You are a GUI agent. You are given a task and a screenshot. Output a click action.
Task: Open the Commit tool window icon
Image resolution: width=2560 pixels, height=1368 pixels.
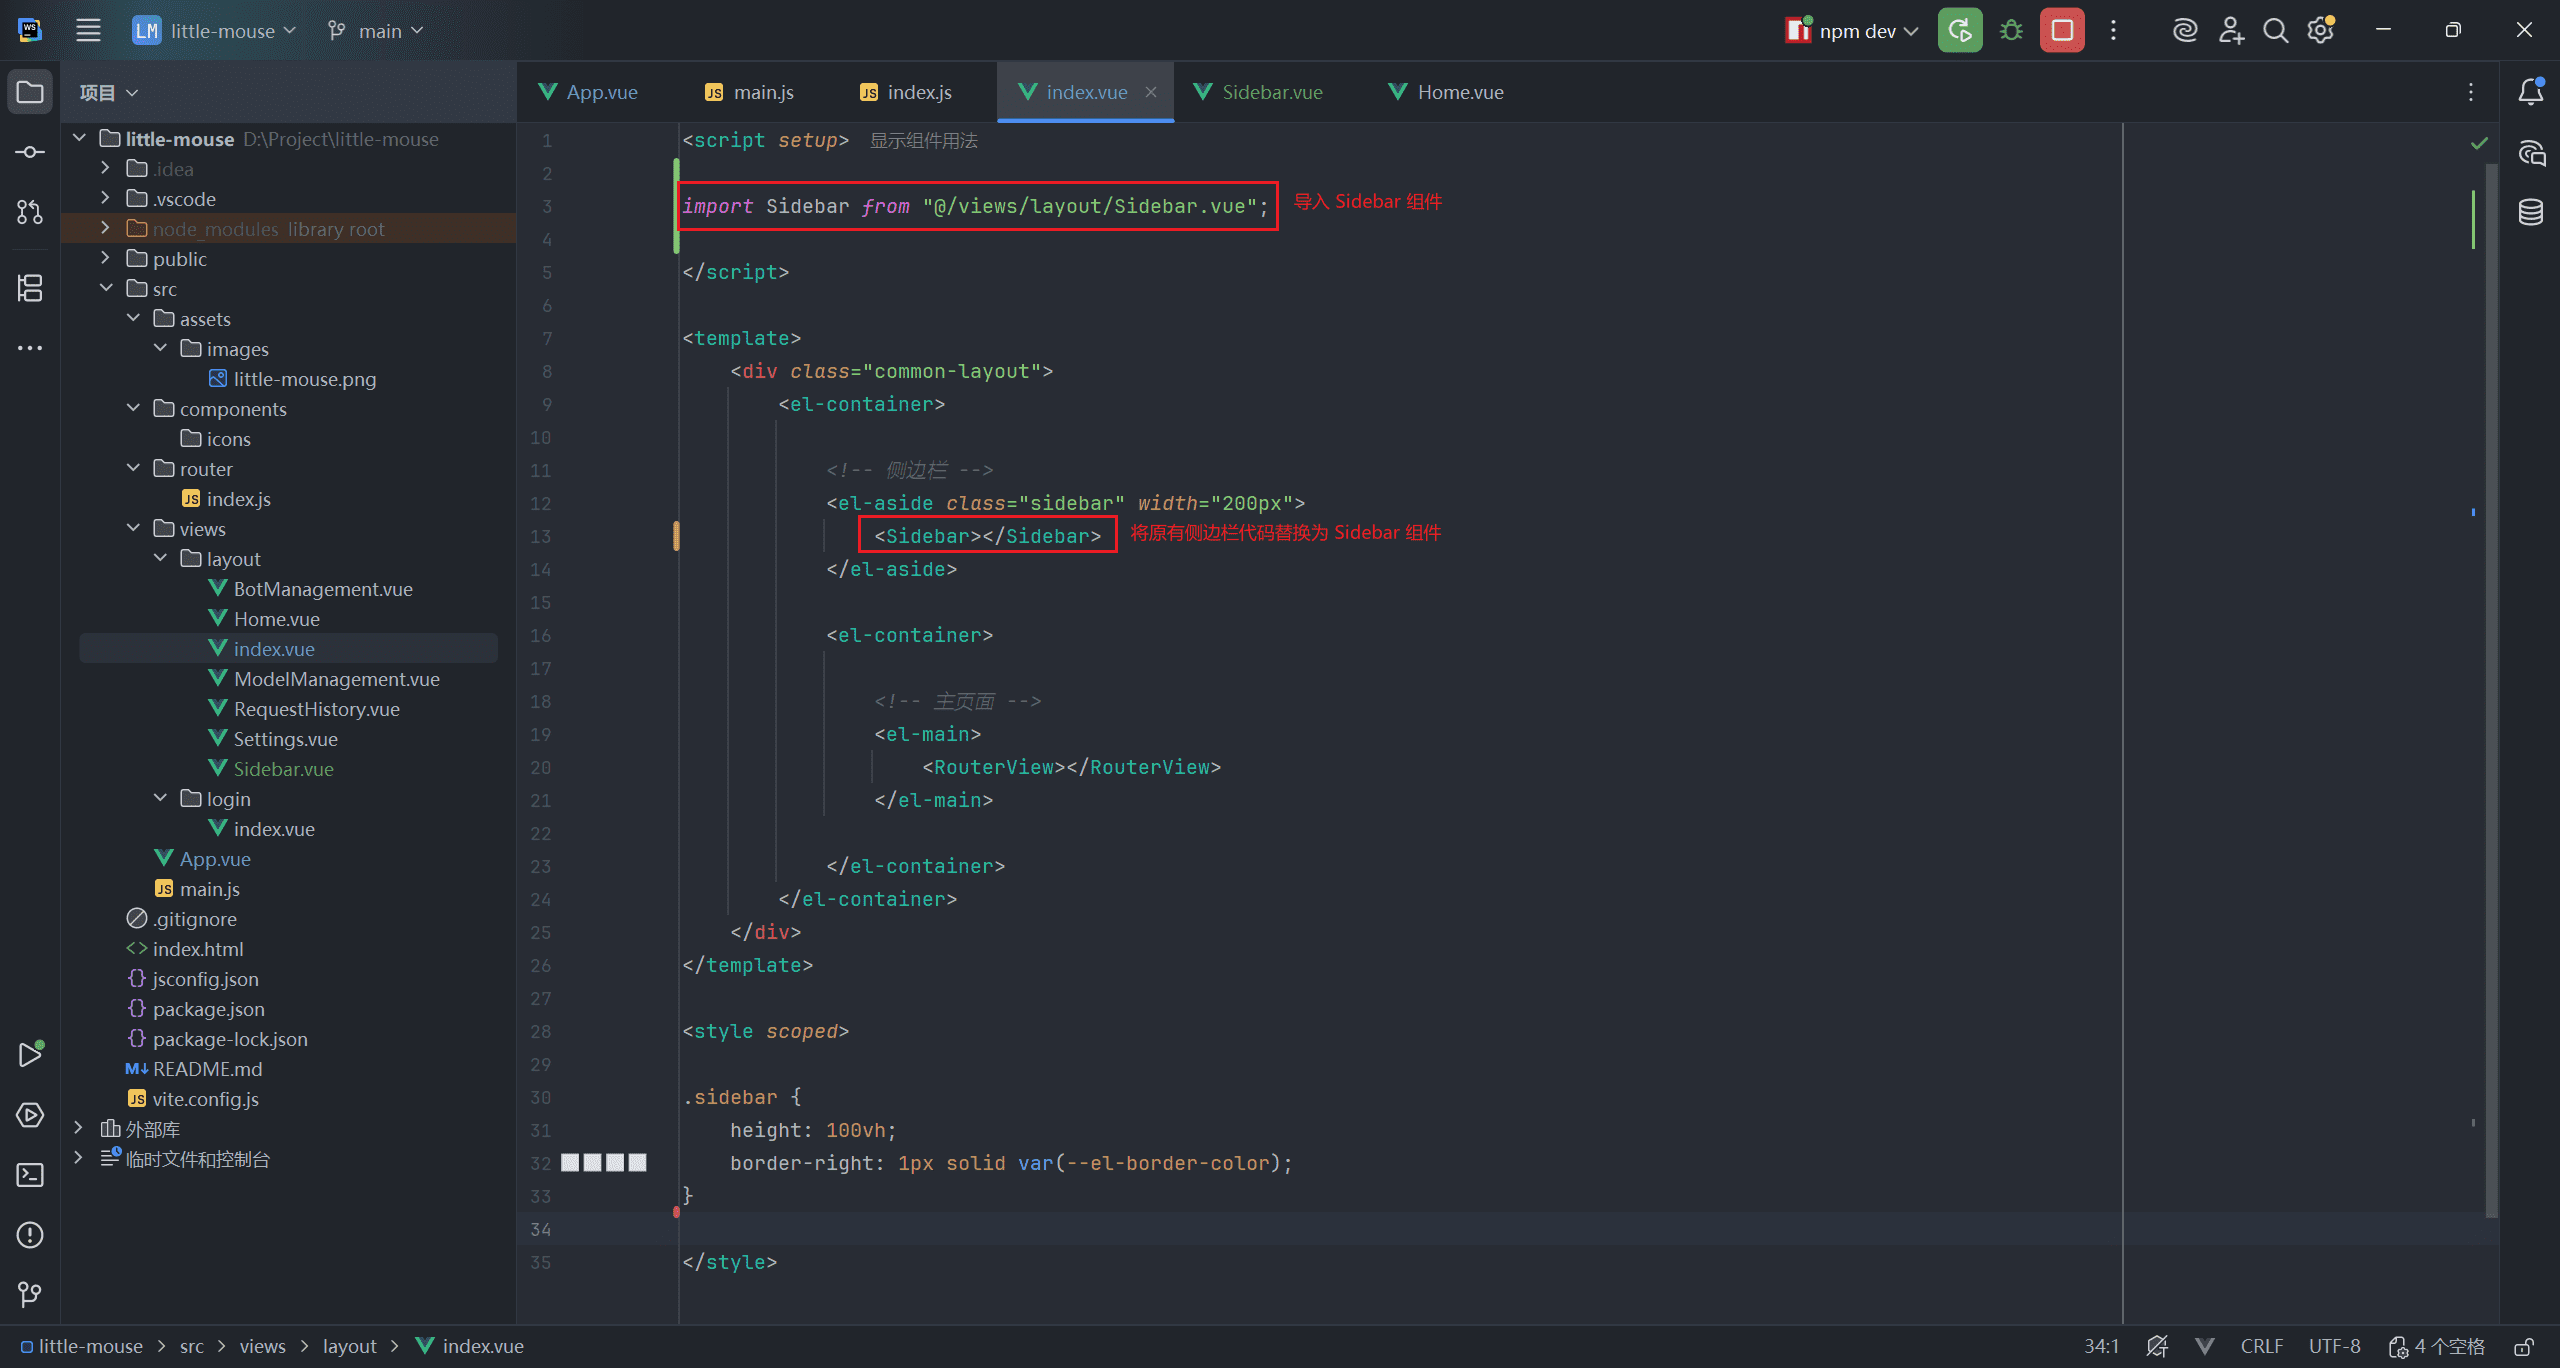pyautogui.click(x=30, y=152)
